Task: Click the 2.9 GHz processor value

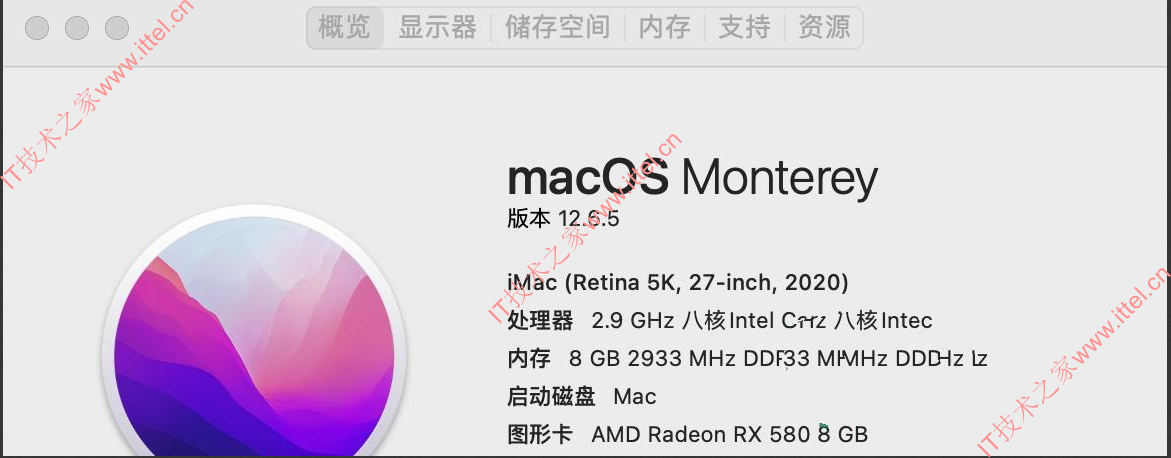Action: pyautogui.click(x=762, y=321)
